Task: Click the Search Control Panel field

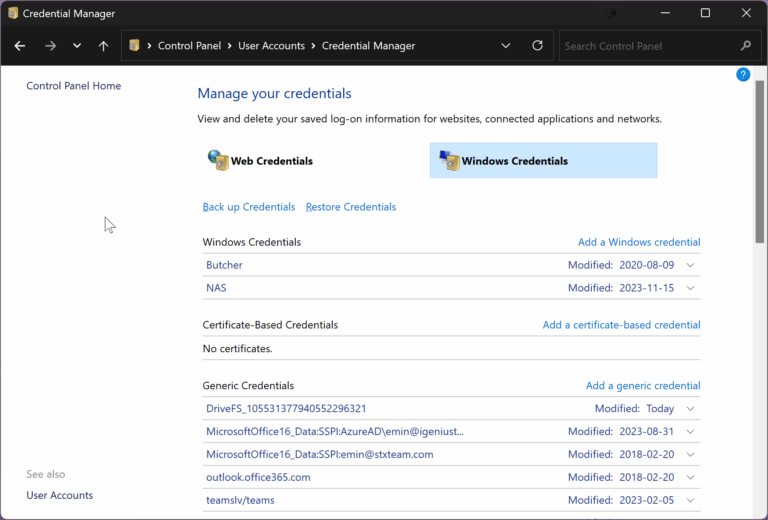Action: 660,46
